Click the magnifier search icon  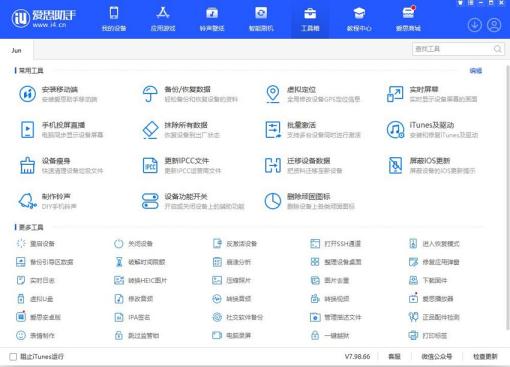click(498, 49)
